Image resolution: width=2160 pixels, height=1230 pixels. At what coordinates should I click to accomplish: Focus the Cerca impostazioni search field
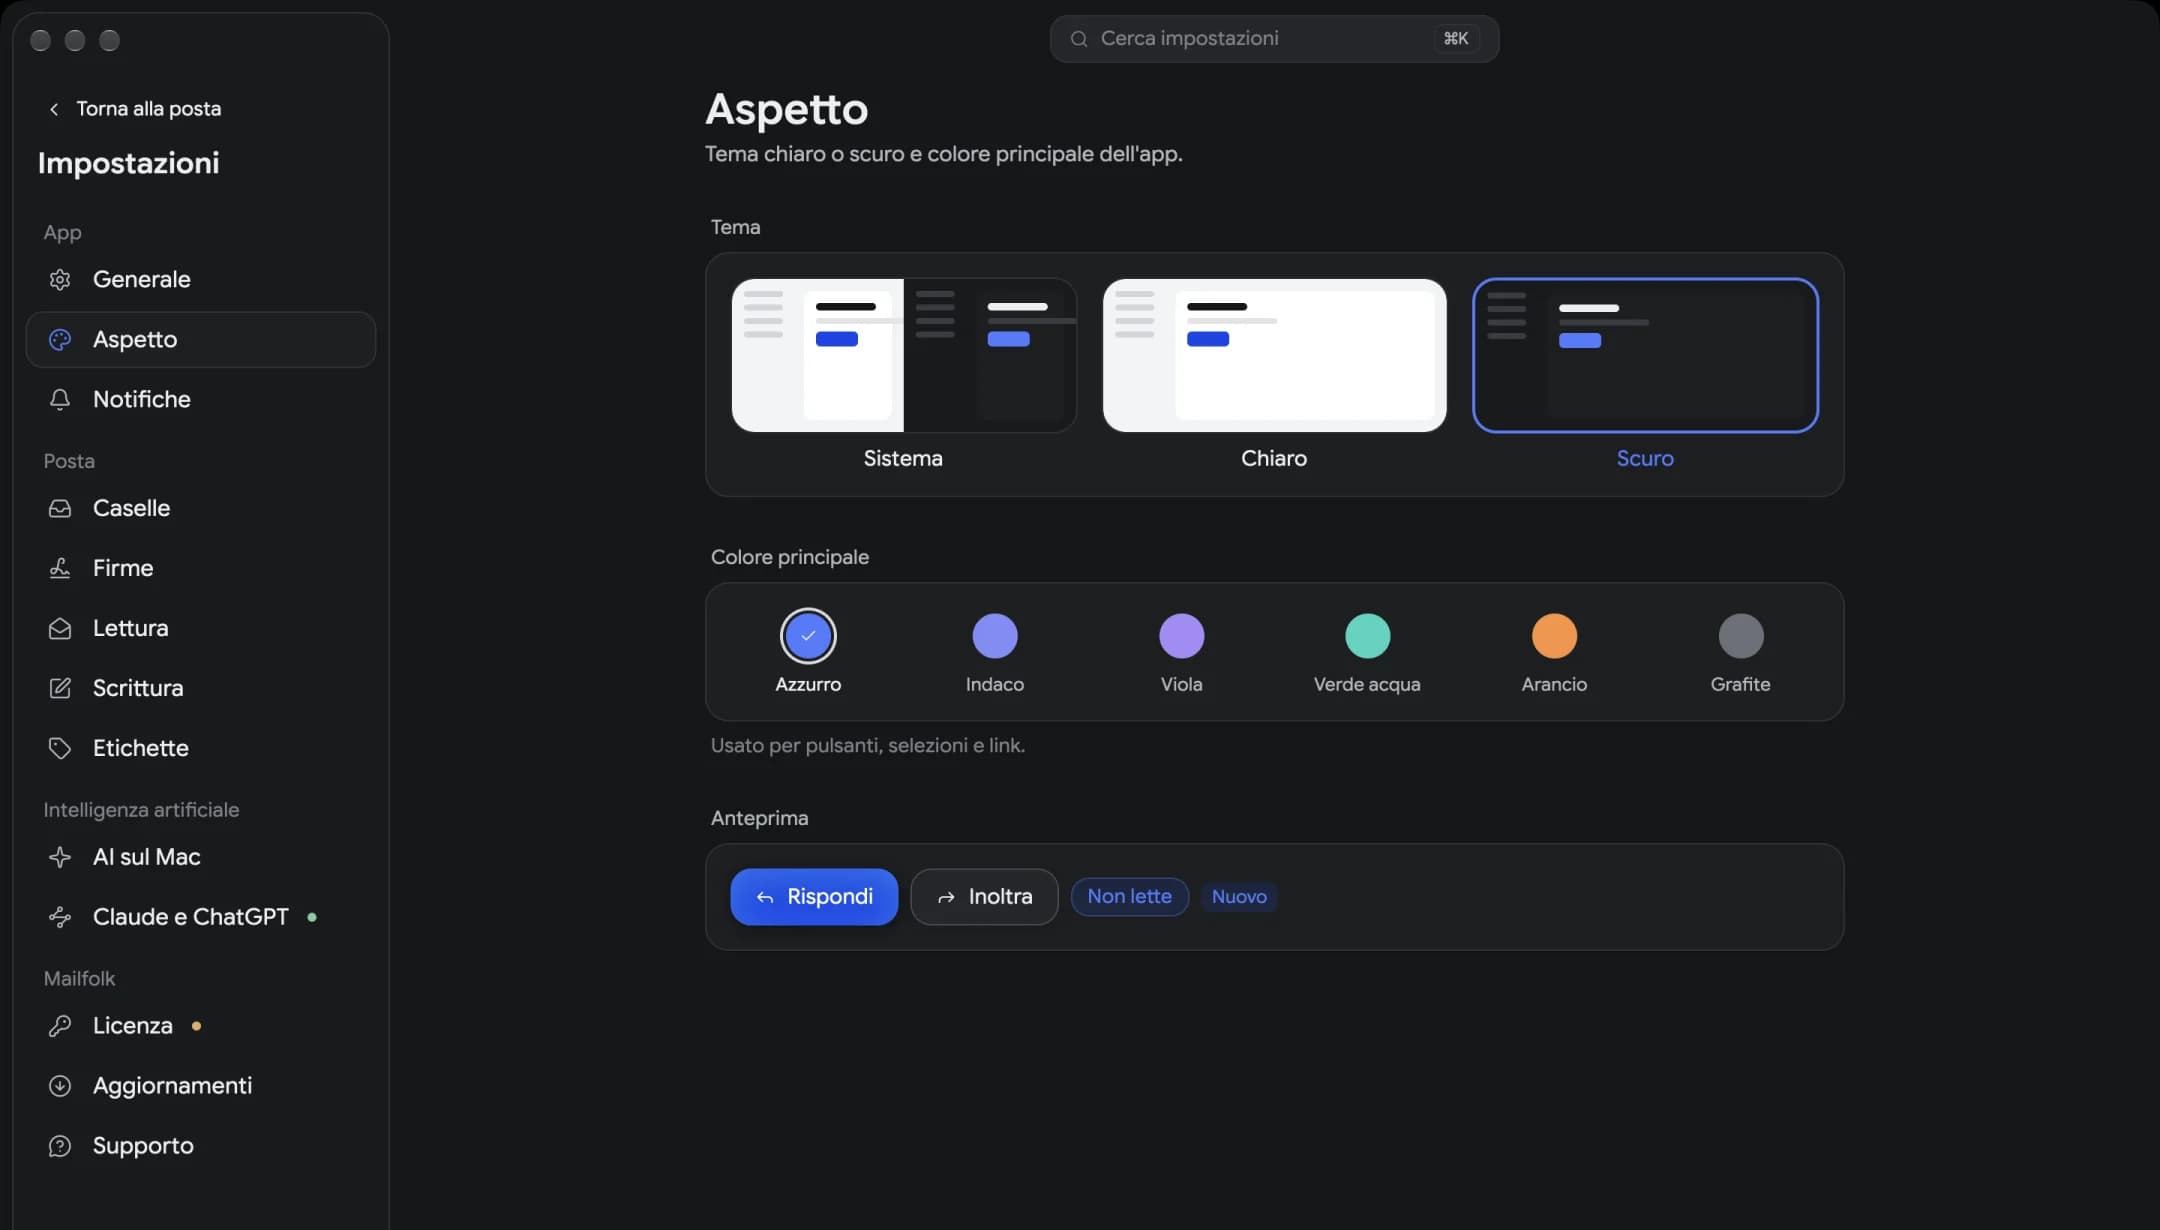[1274, 39]
